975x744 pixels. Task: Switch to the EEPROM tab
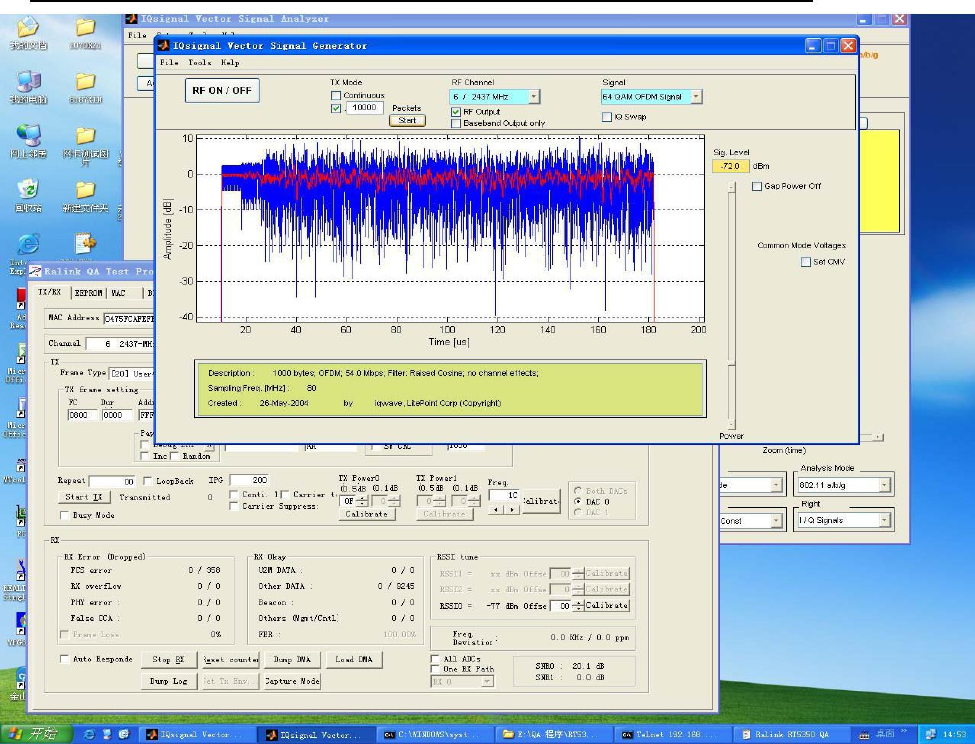[x=87, y=293]
